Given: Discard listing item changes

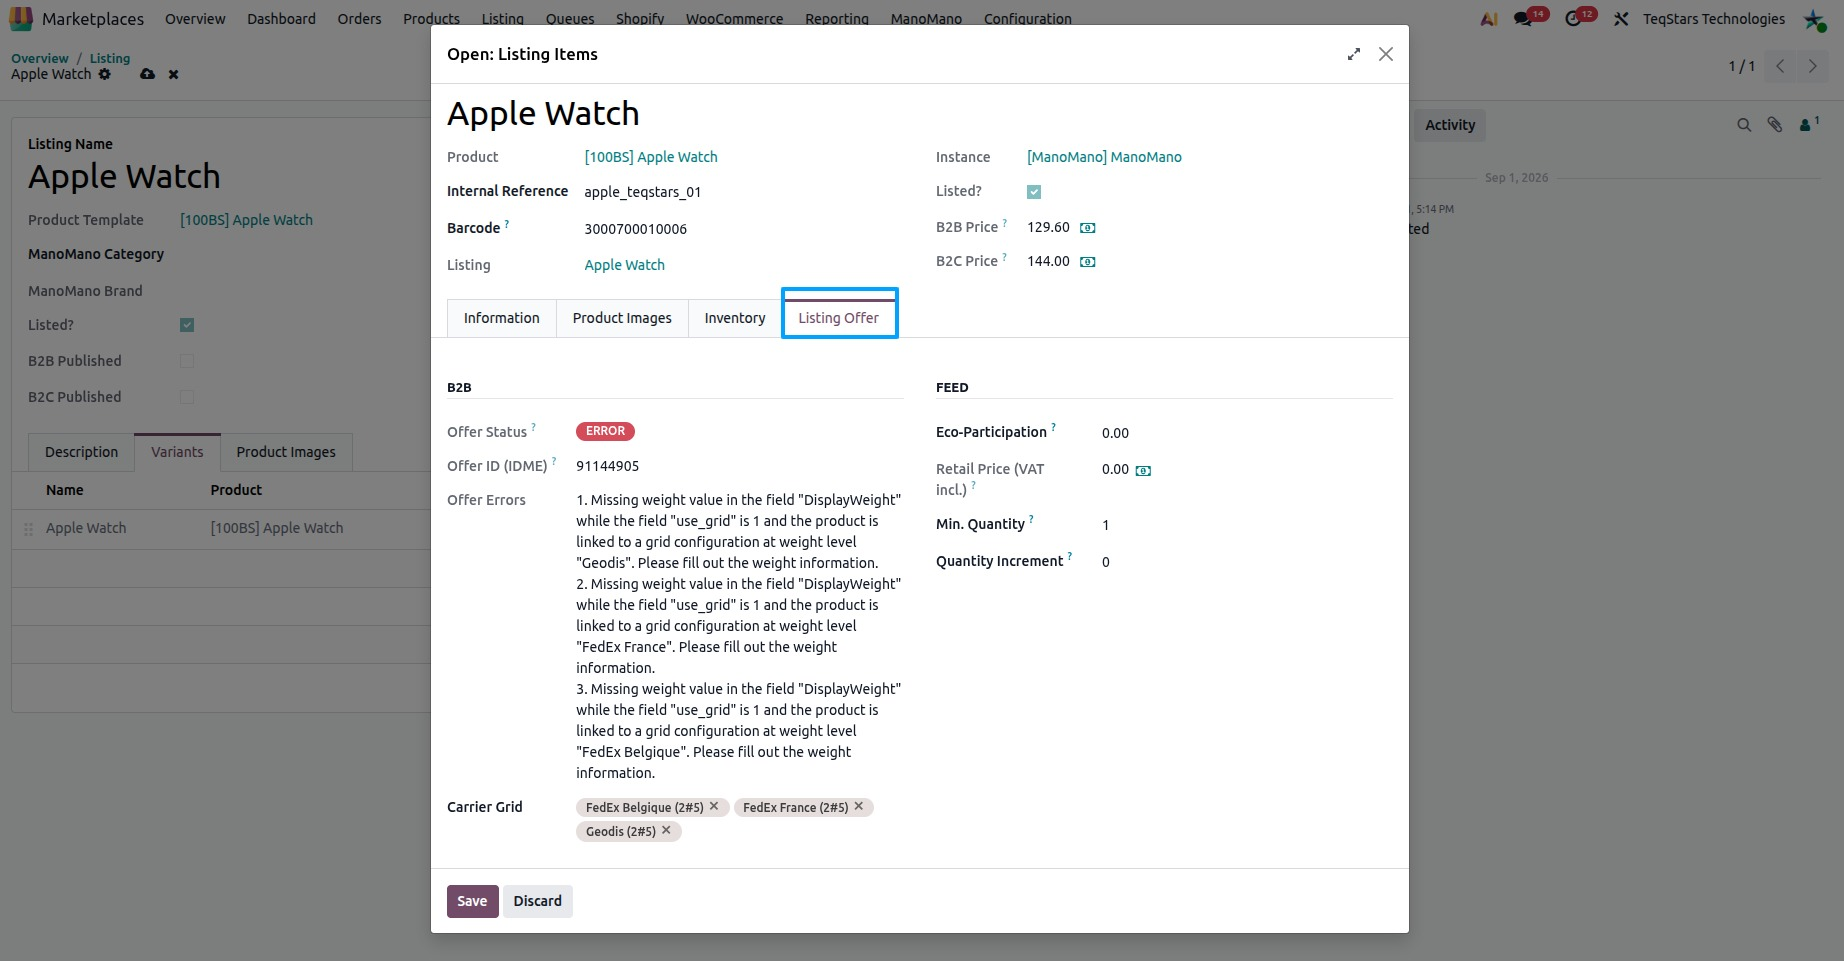Looking at the screenshot, I should coord(538,901).
